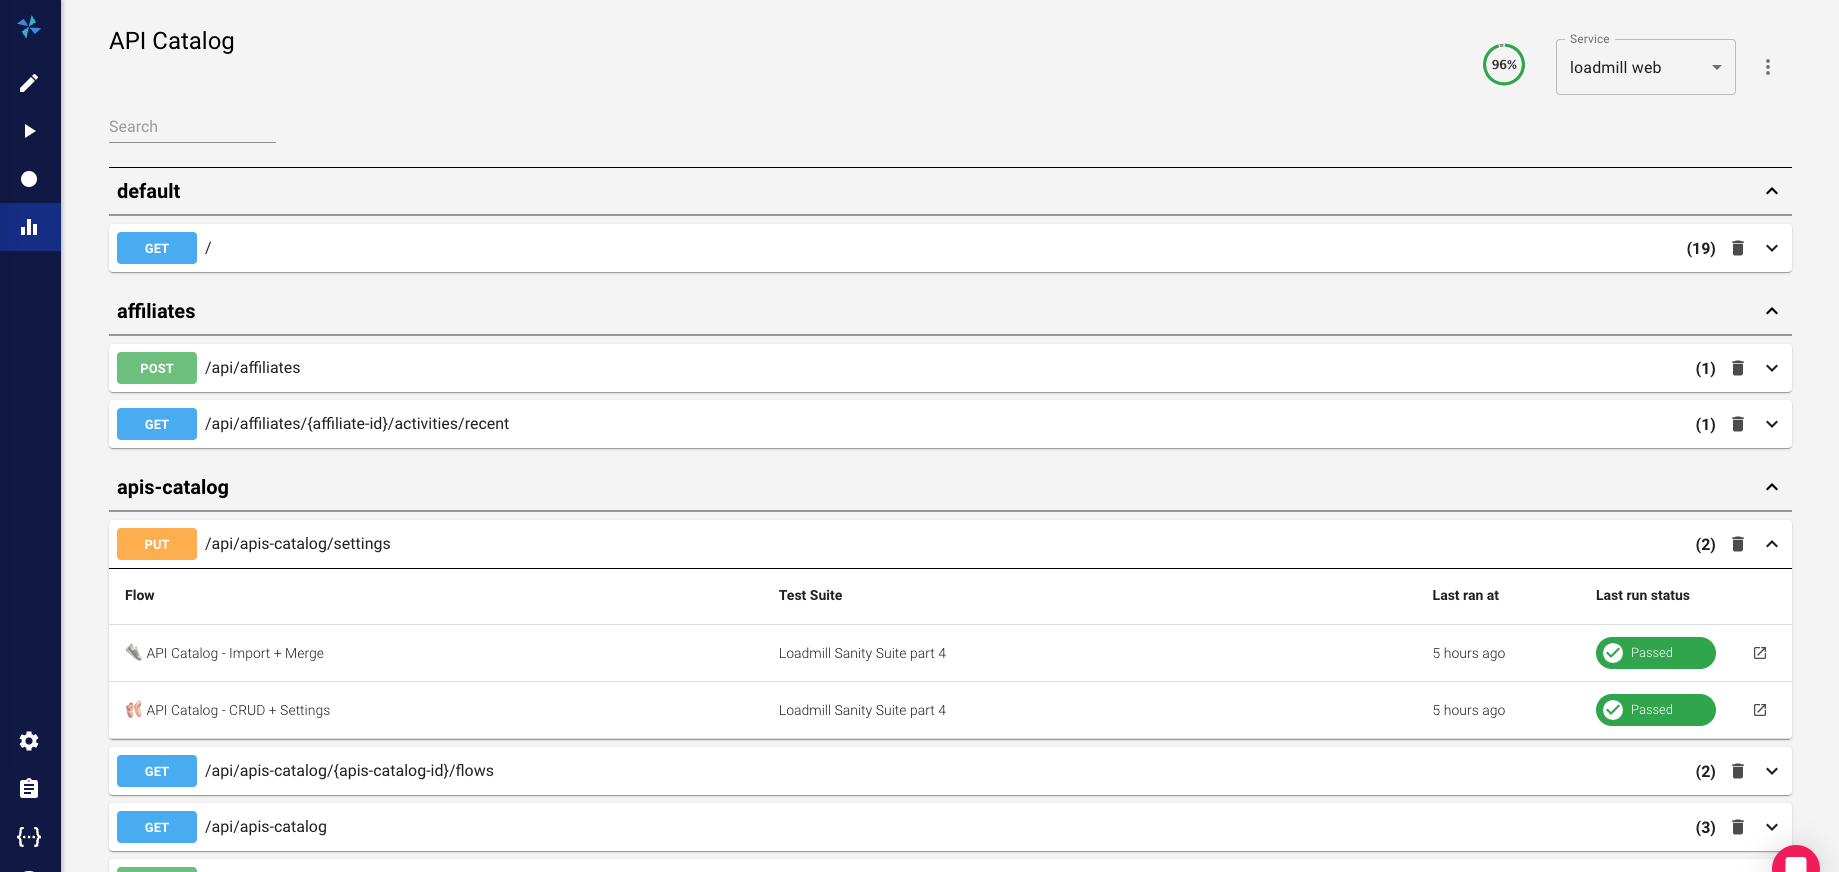The image size is (1839, 872).
Task: Open the pencil edit icon in the sidebar
Action: coord(29,83)
